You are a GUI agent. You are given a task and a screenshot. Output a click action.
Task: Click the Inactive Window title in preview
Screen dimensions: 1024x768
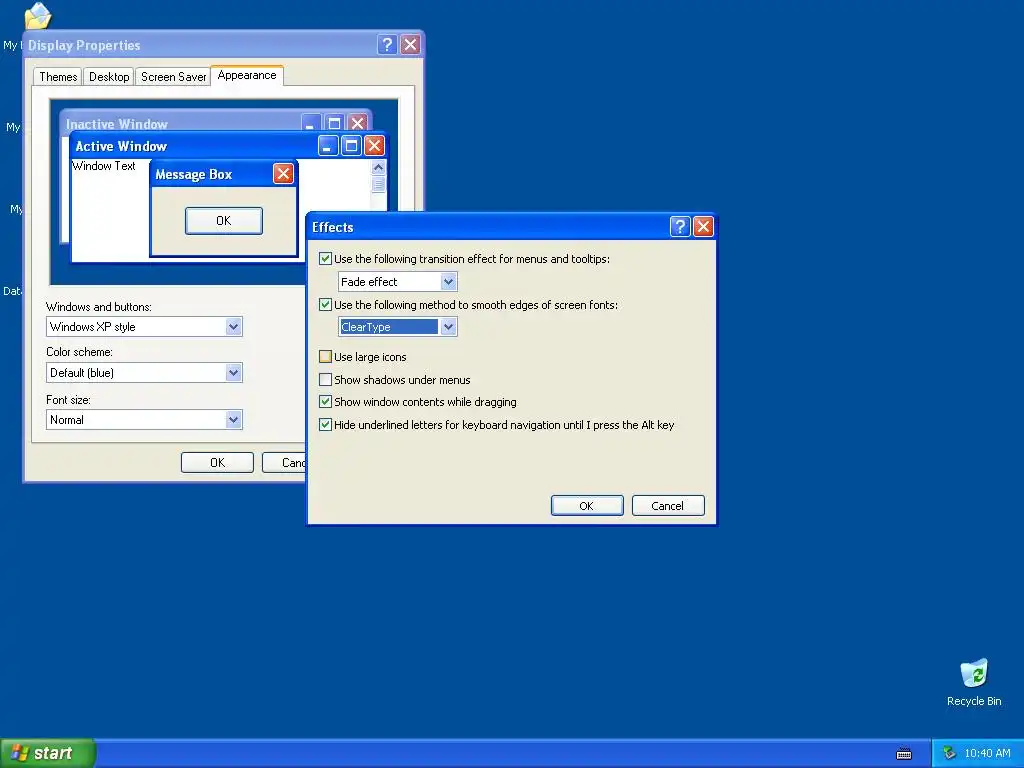pos(117,124)
